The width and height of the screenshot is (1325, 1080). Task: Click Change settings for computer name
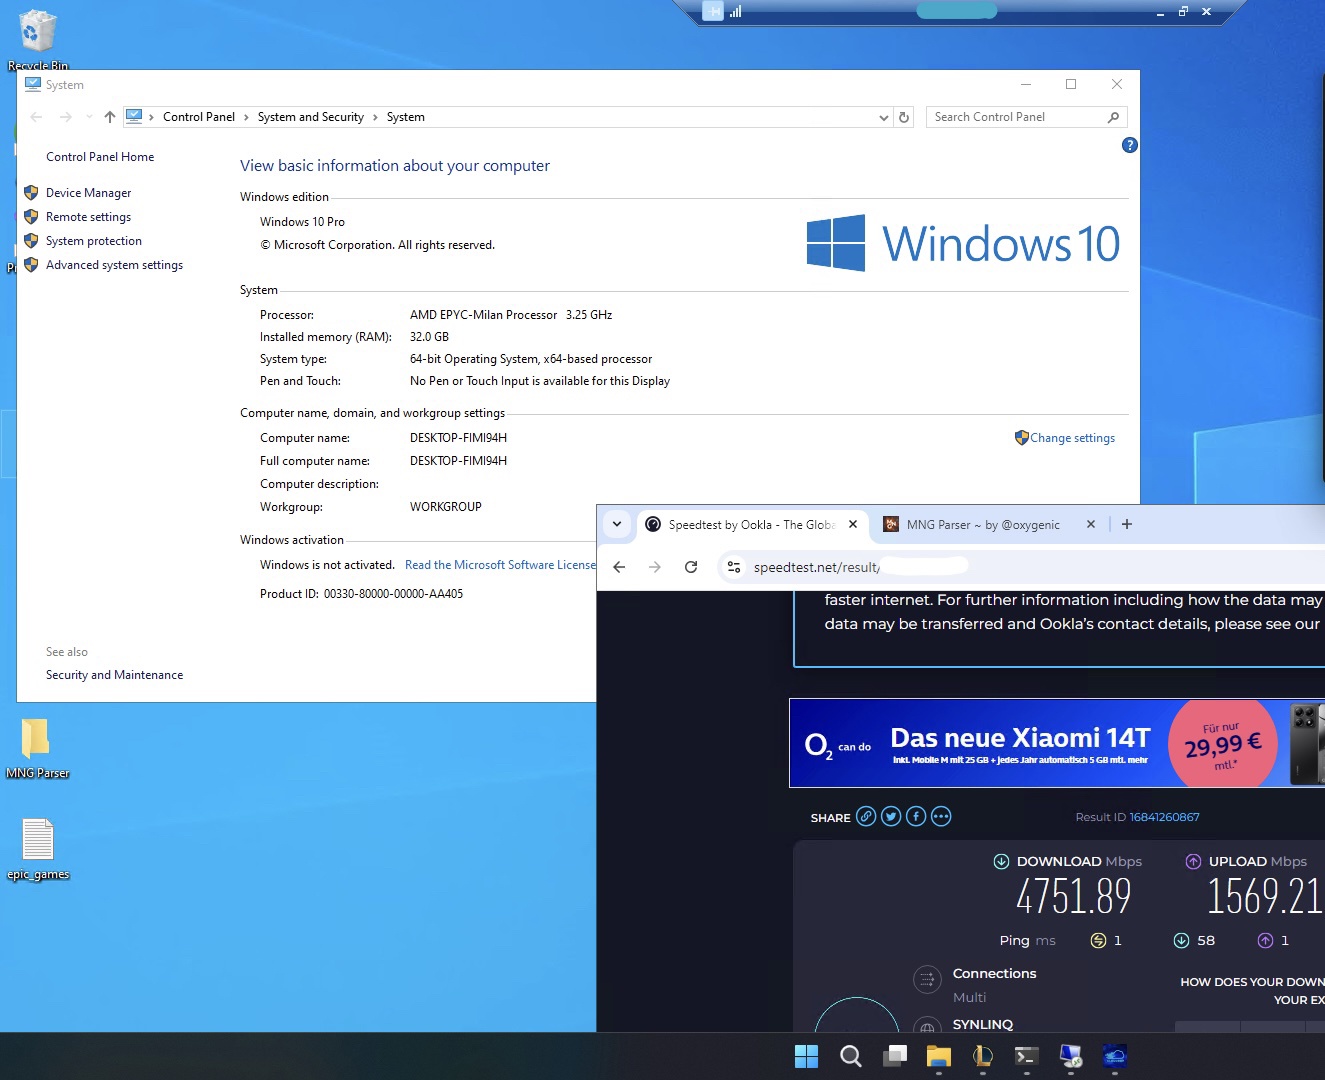click(x=1072, y=438)
